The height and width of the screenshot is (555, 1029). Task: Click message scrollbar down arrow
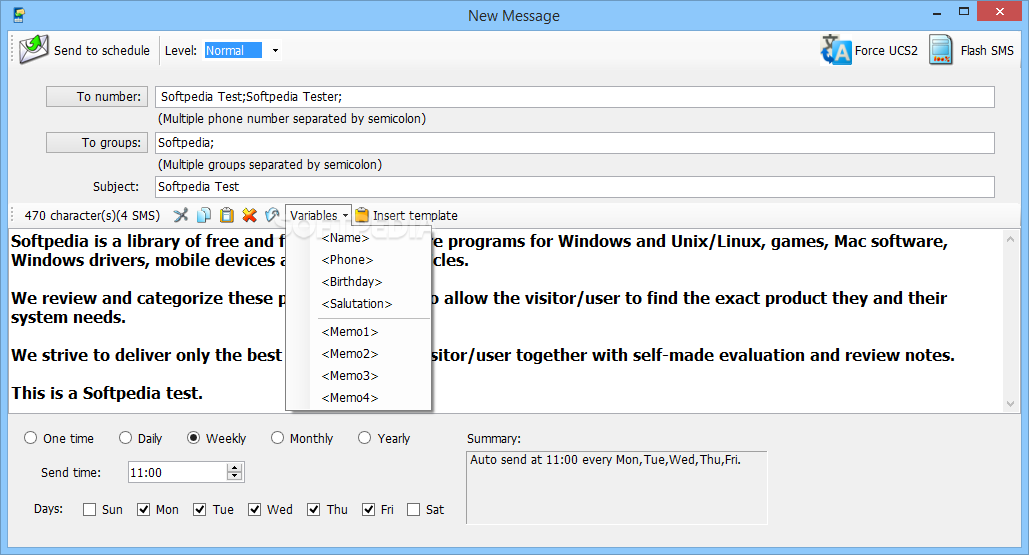point(1011,403)
